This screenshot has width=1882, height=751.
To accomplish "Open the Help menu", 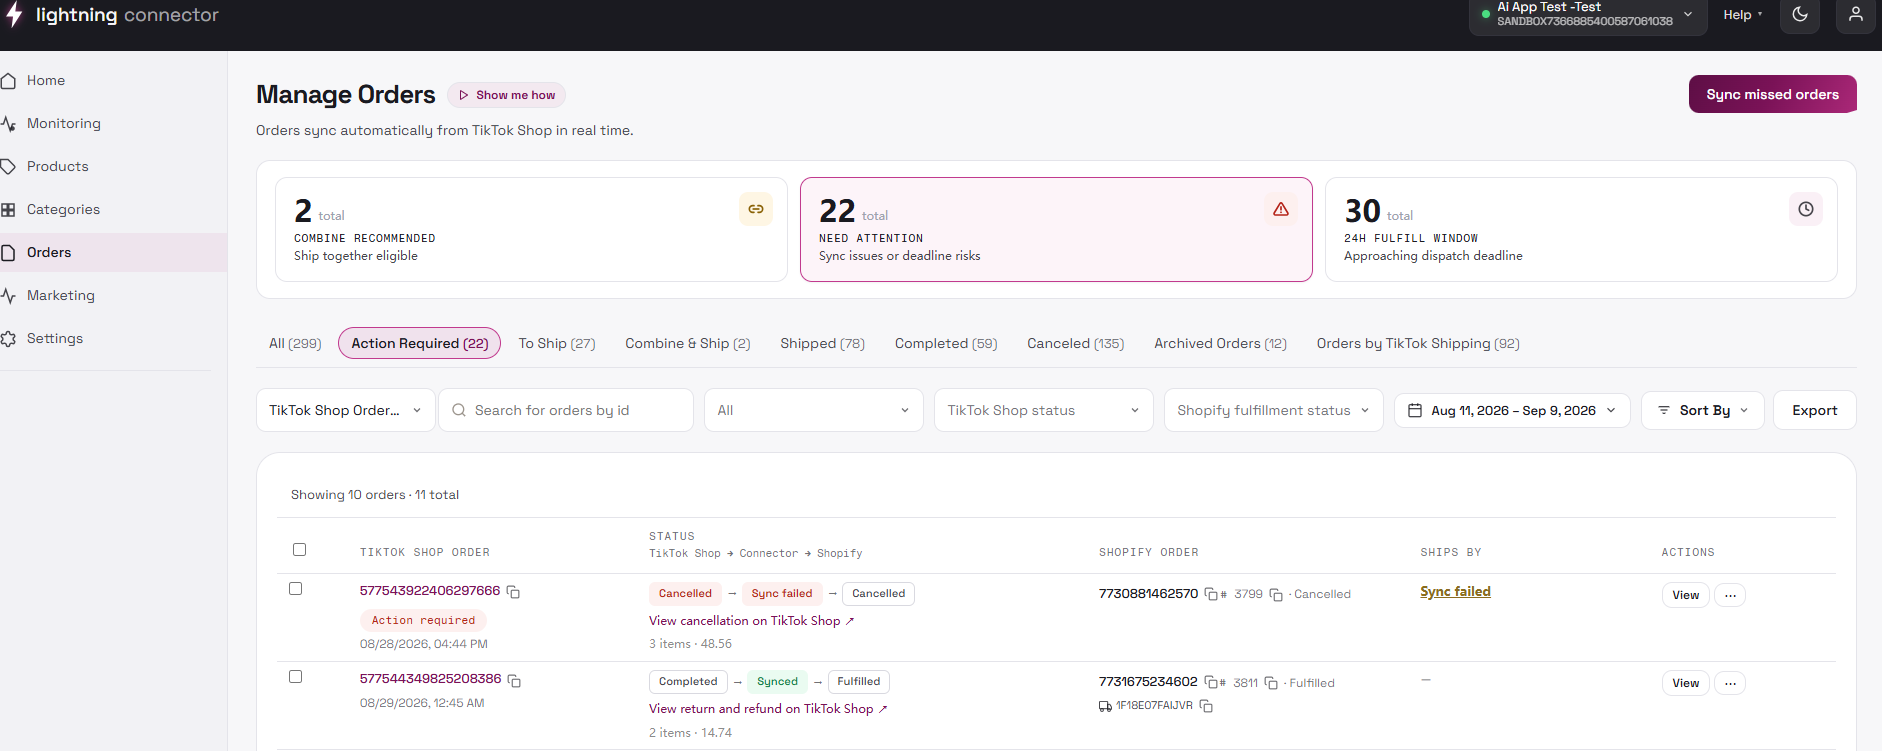I will click(1743, 15).
